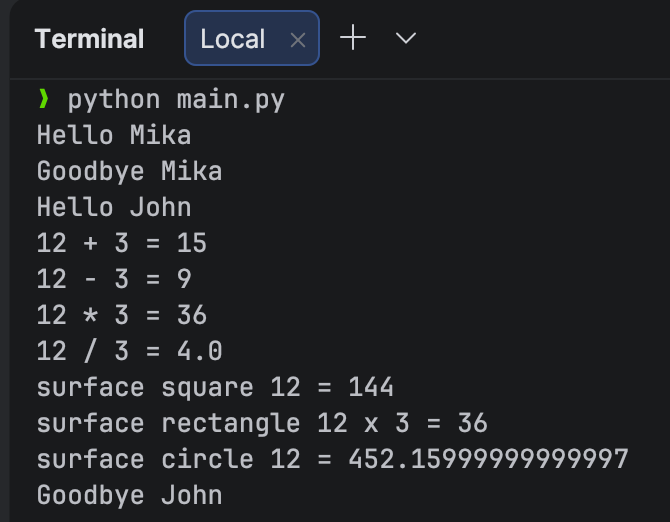Add a new terminal tab with plus icon

click(x=353, y=38)
